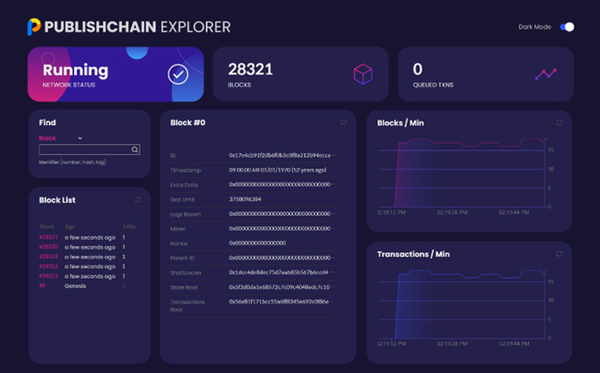Click the blocks cube icon
Image resolution: width=600 pixels, height=373 pixels.
click(x=363, y=74)
